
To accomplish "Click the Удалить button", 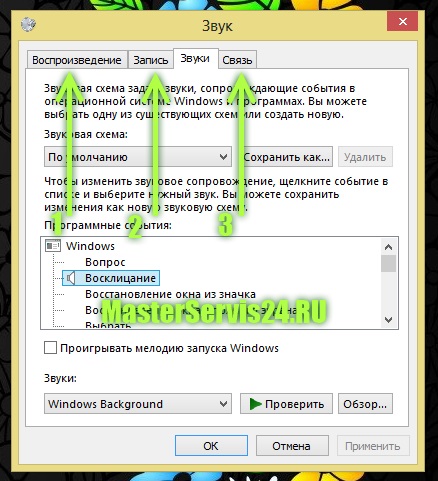I will coord(365,157).
